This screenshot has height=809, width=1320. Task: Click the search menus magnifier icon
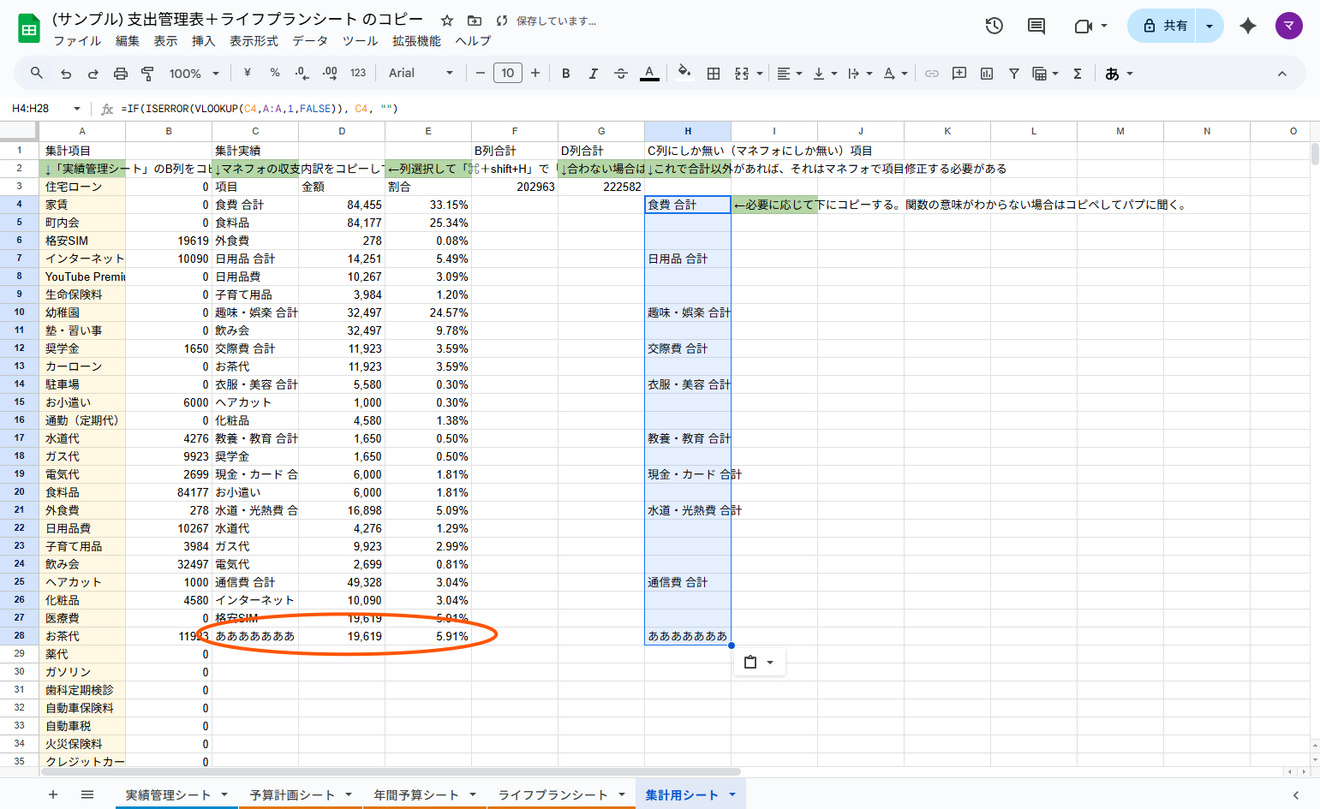pos(37,73)
